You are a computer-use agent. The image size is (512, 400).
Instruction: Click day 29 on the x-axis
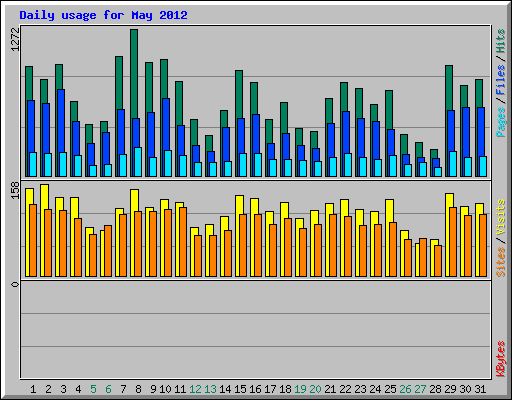coord(450,389)
